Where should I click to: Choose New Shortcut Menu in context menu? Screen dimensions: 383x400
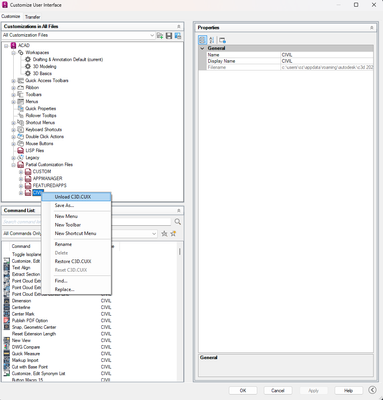point(76,233)
